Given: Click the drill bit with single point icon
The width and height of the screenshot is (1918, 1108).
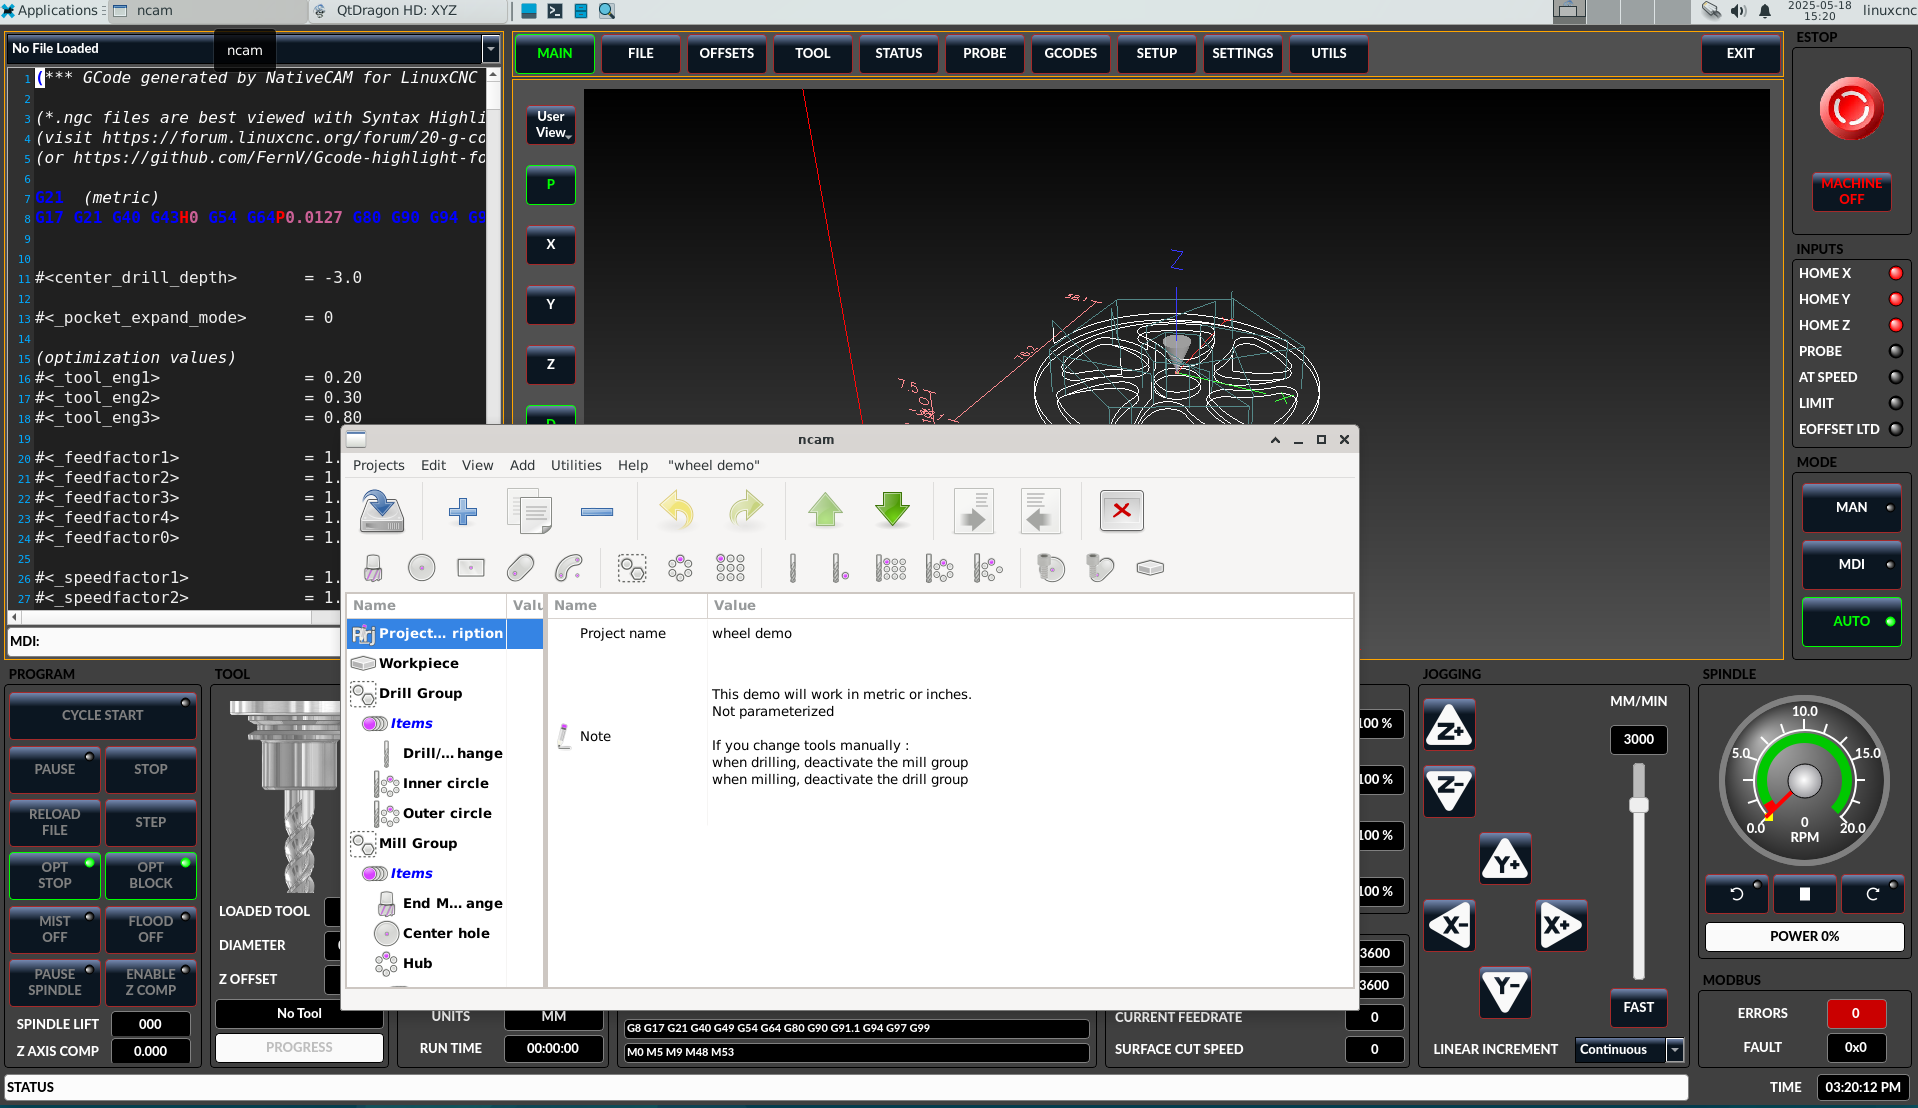Looking at the screenshot, I should click(840, 568).
